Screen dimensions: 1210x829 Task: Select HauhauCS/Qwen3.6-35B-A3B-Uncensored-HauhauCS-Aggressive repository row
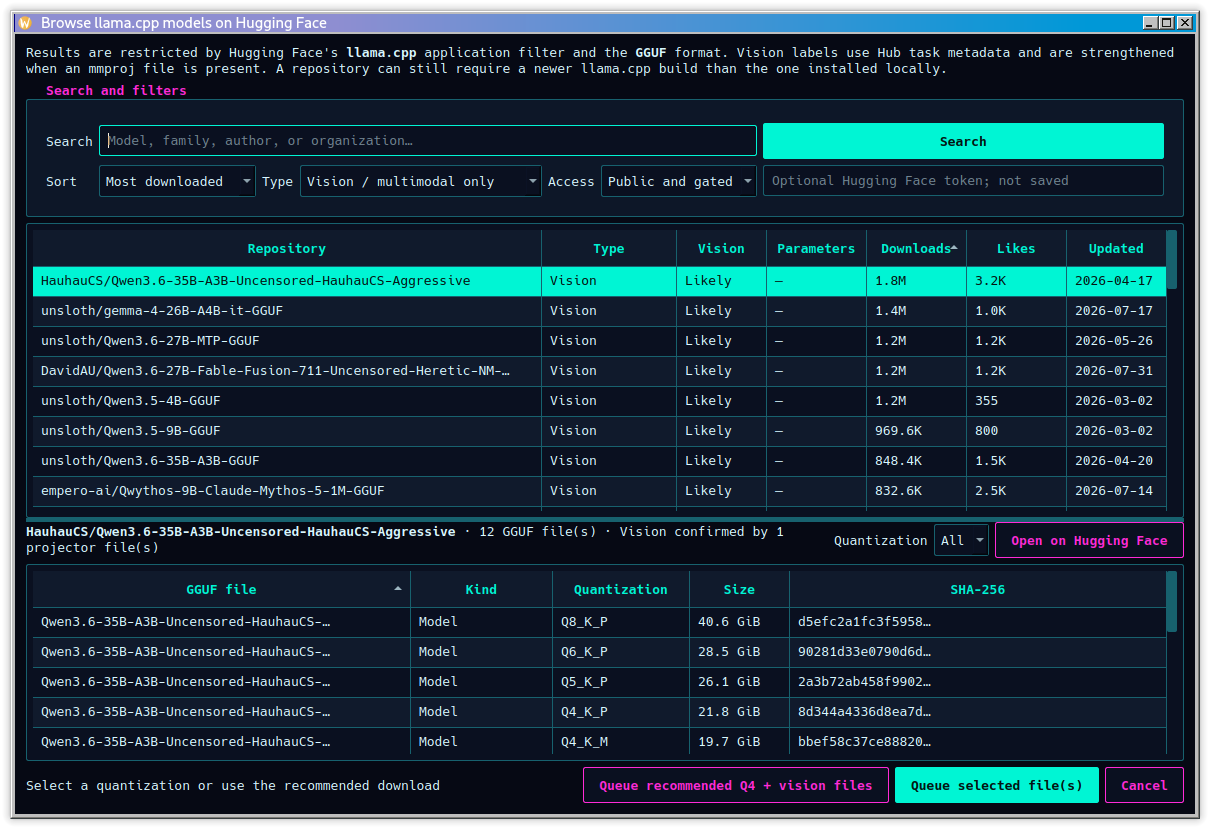[599, 281]
